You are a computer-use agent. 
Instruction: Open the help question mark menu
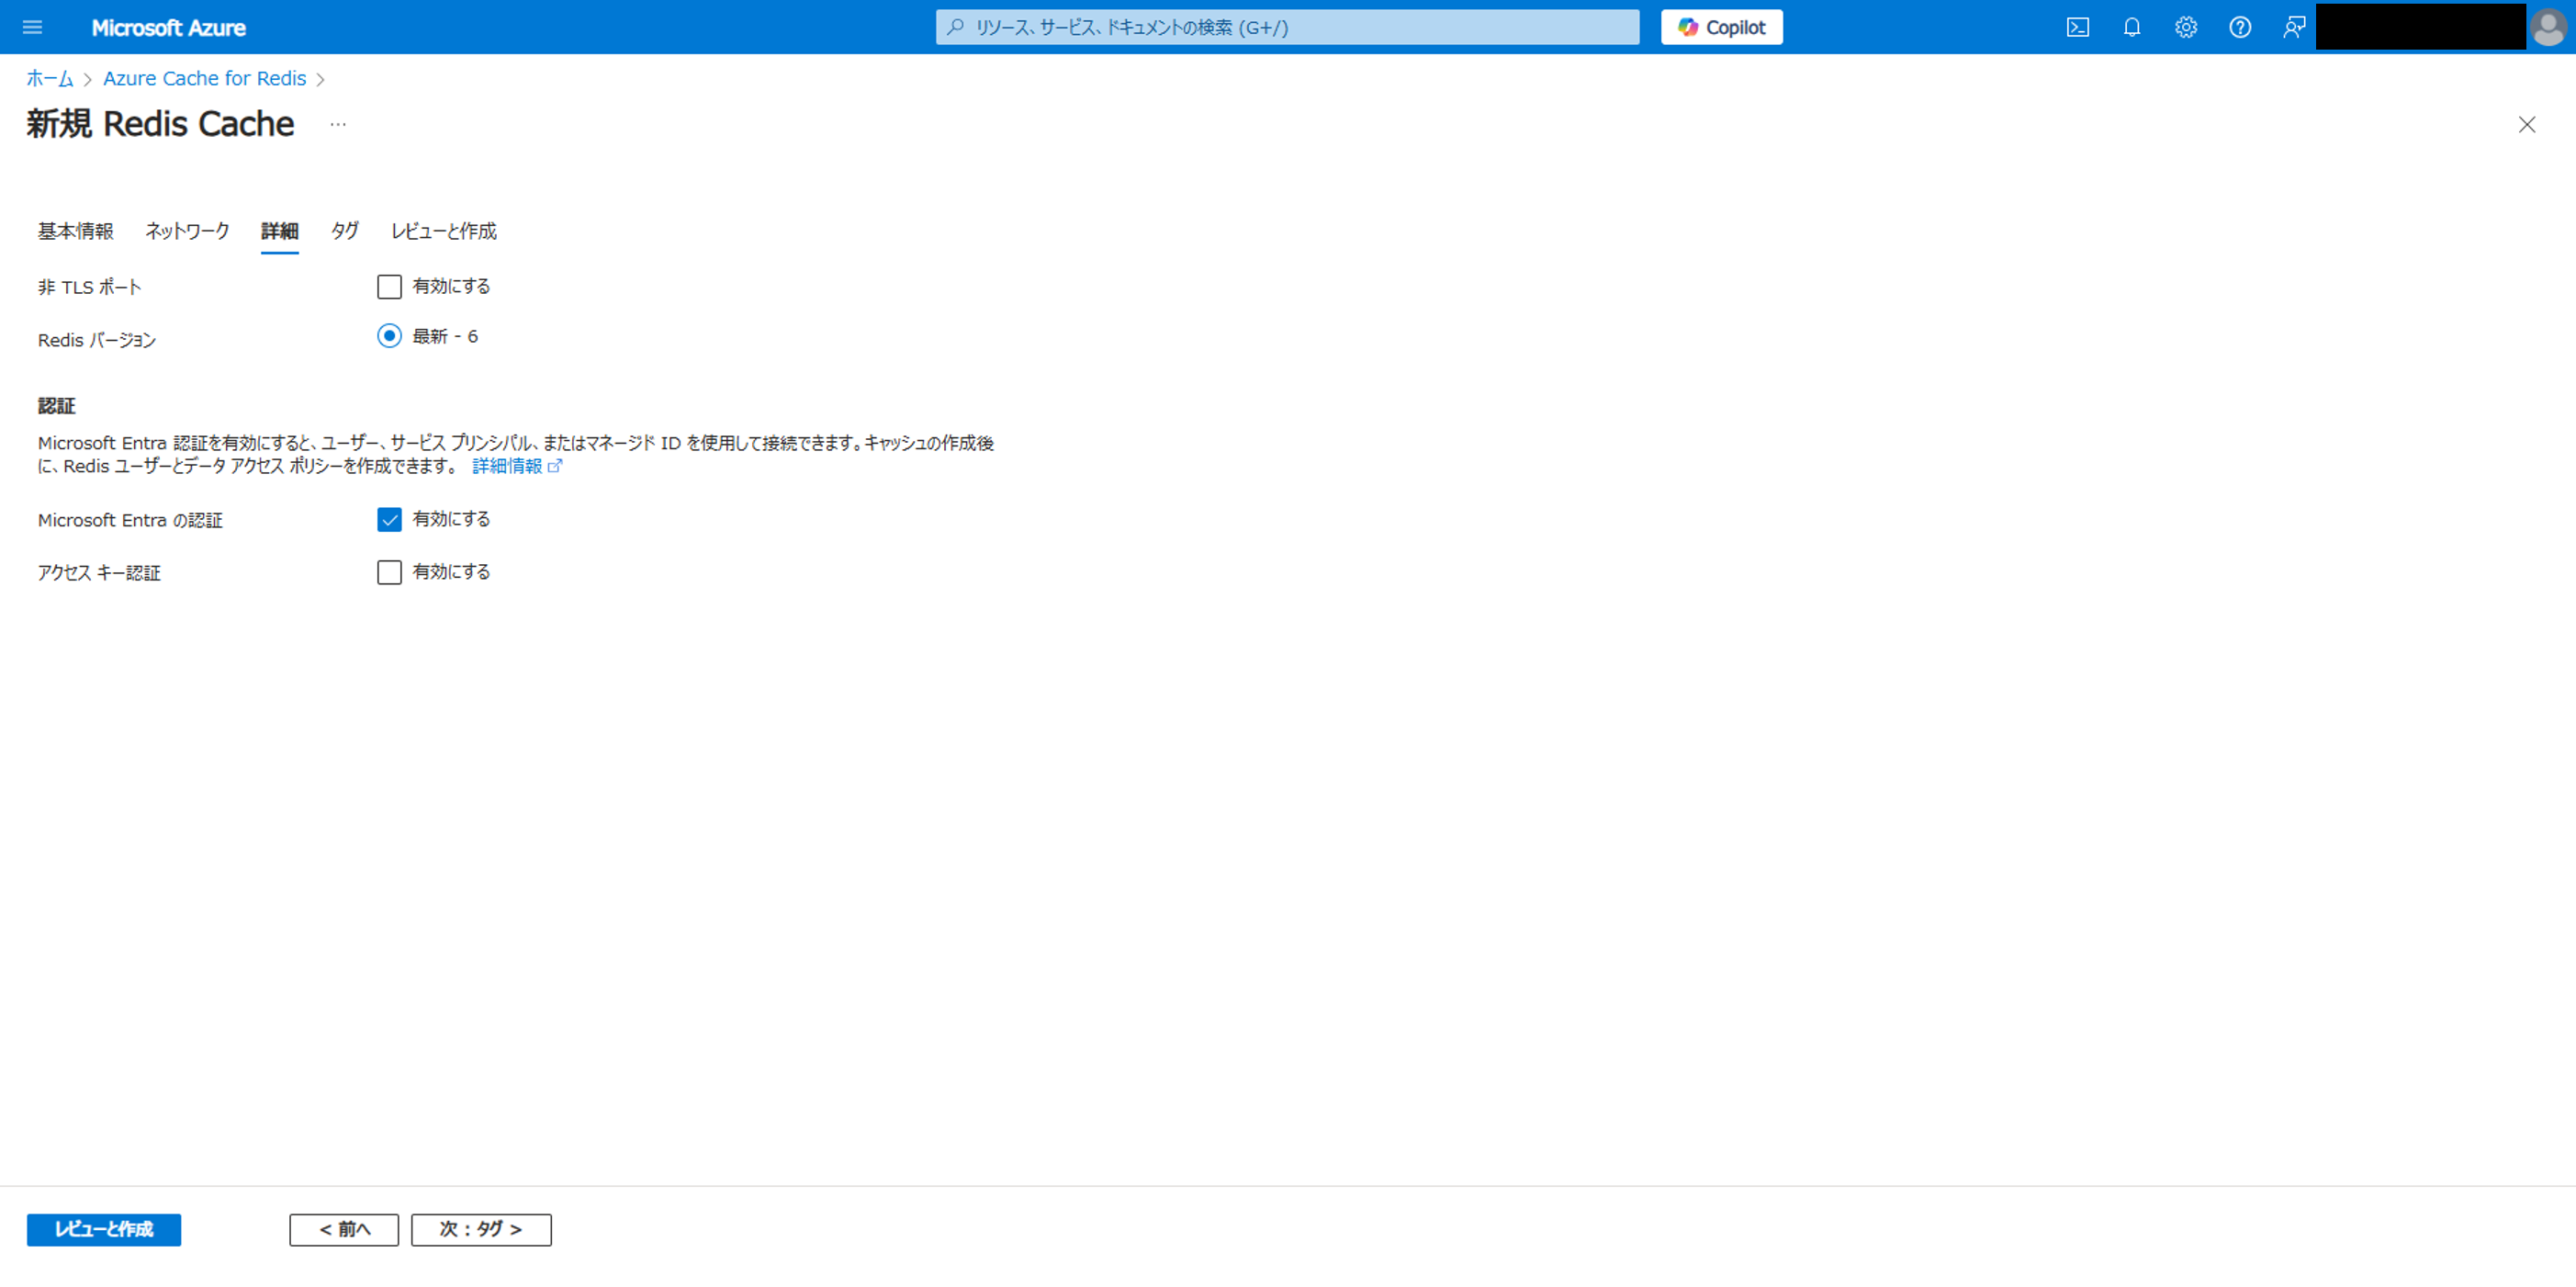[x=2239, y=27]
